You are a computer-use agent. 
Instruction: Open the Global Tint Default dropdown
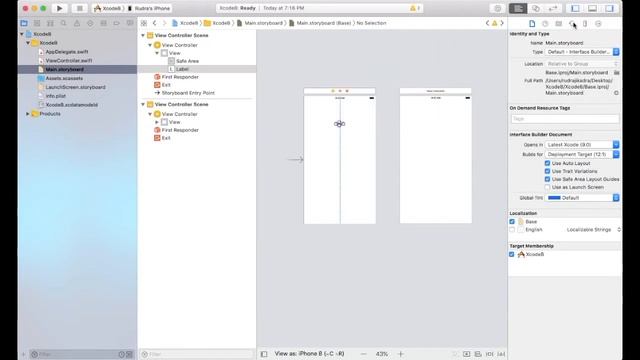tap(582, 198)
